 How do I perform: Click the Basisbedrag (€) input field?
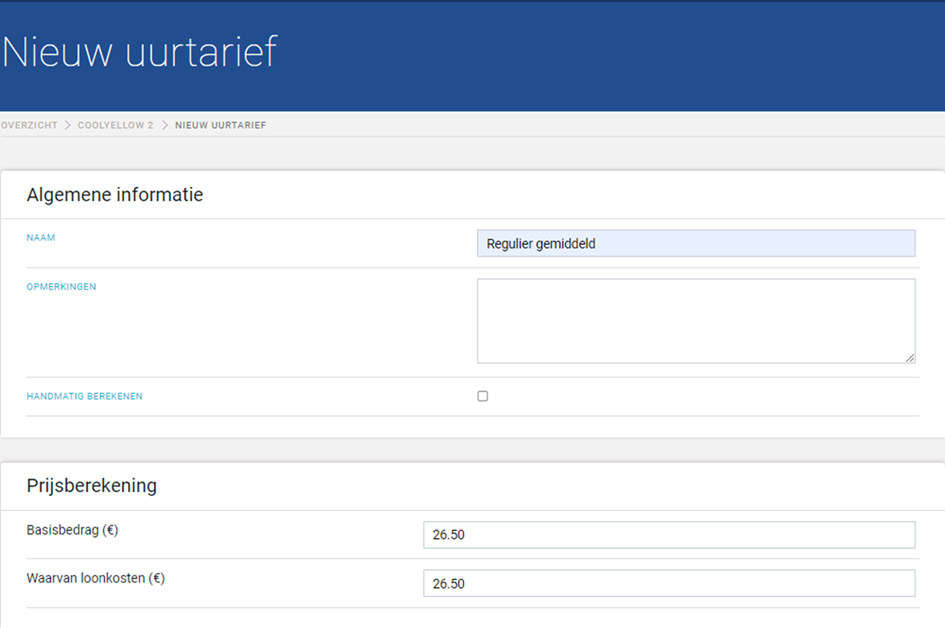tap(669, 535)
